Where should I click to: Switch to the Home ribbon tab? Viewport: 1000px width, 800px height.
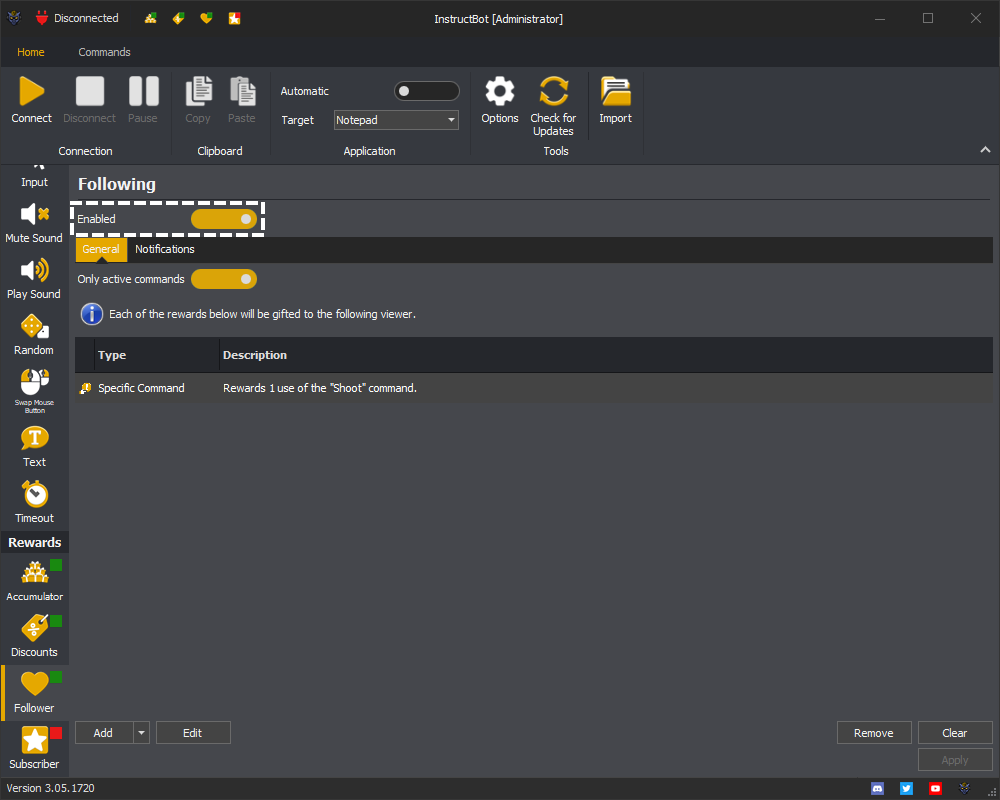31,52
